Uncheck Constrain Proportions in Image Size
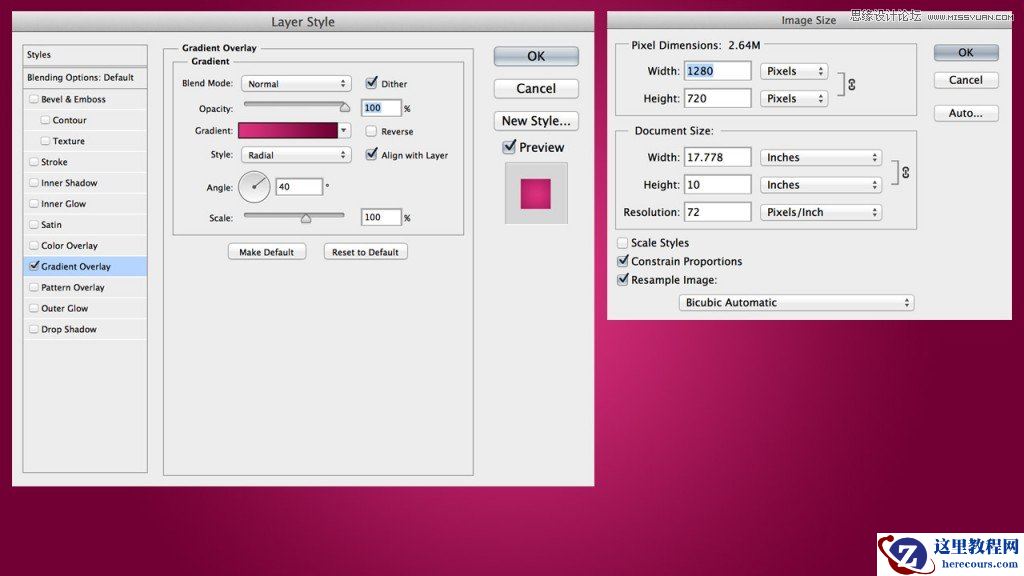The image size is (1024, 576). pyautogui.click(x=623, y=261)
